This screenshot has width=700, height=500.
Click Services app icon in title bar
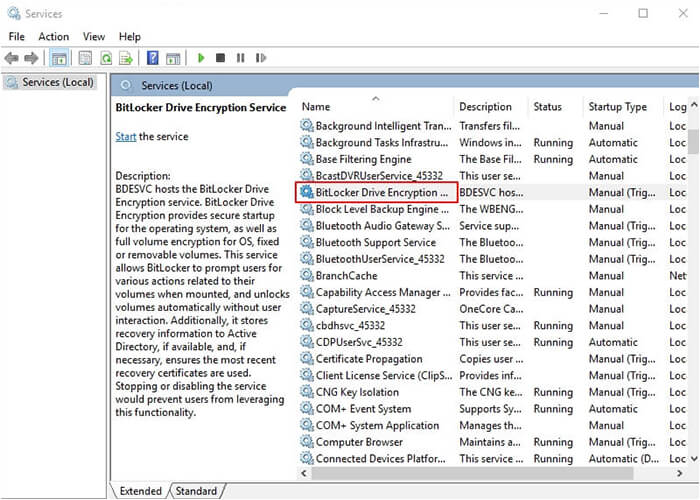coord(14,13)
